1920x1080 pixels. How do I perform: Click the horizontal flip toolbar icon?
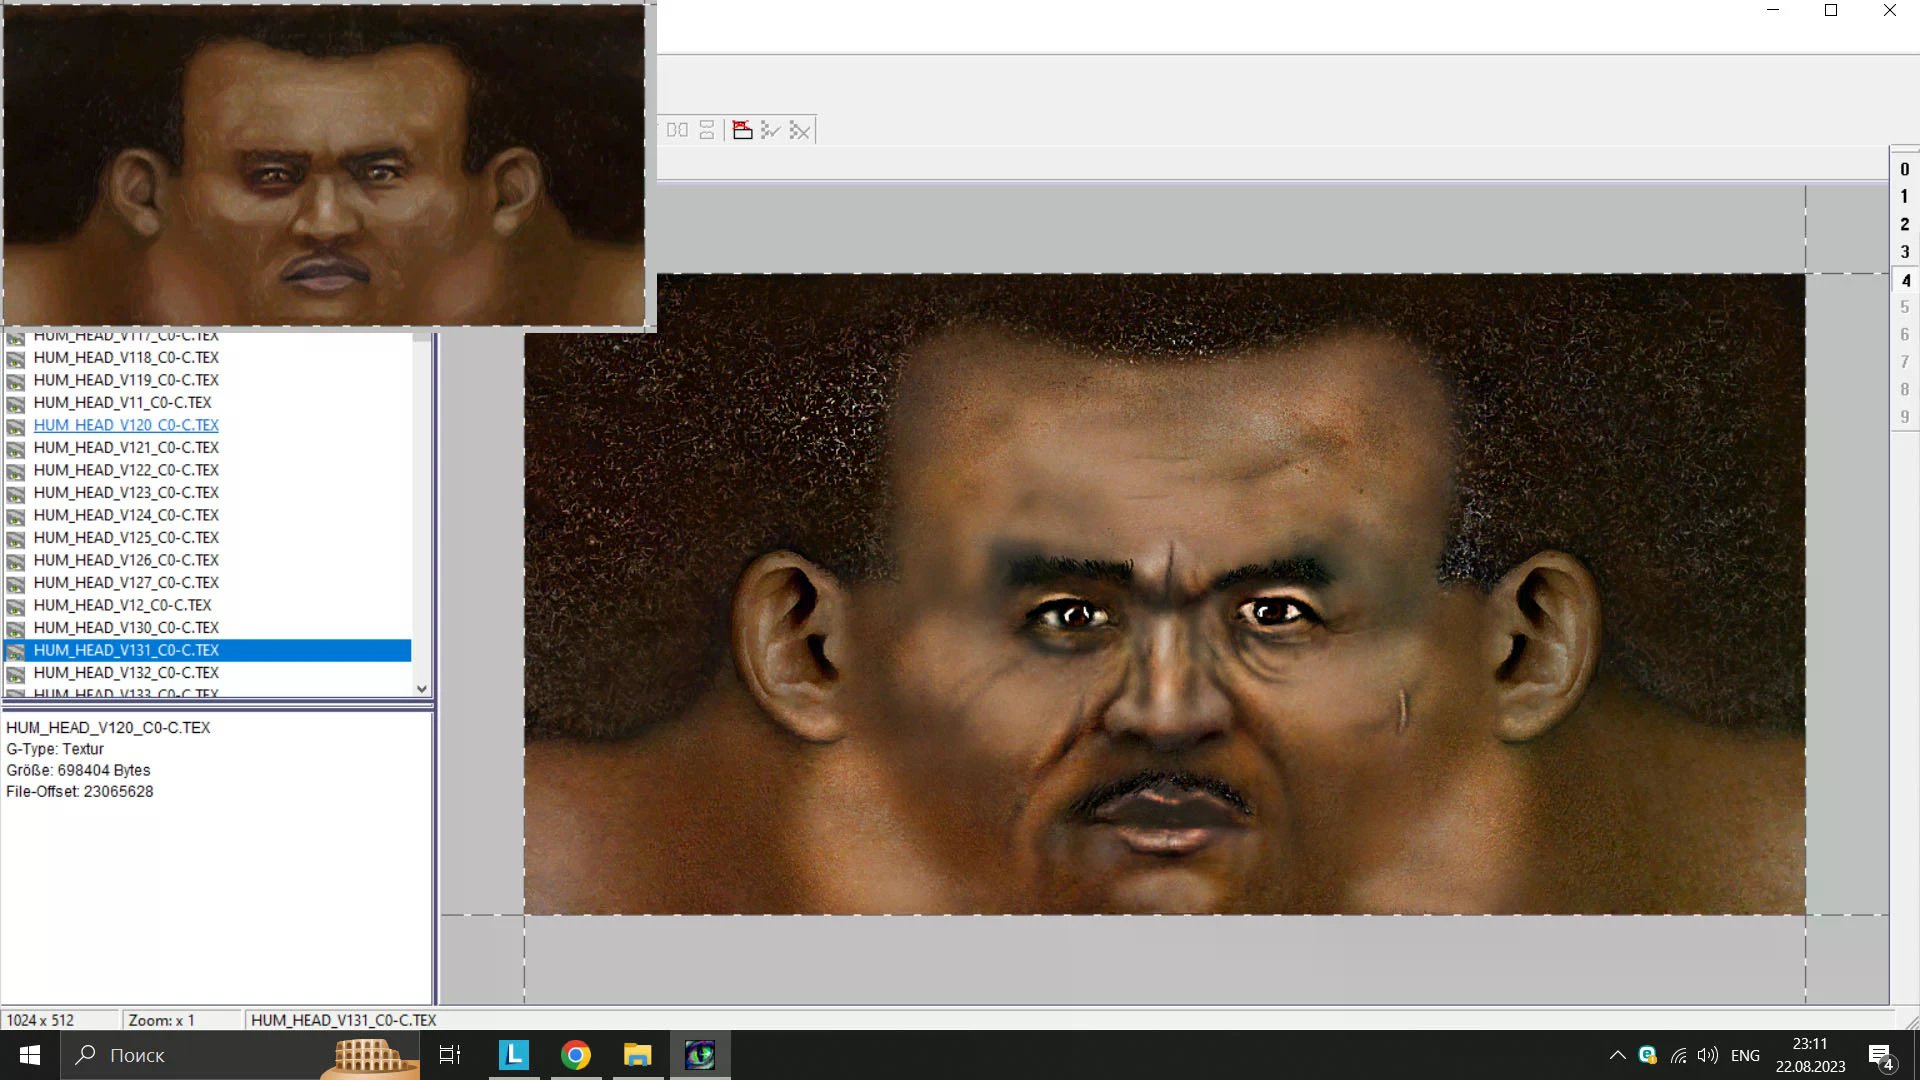[677, 130]
